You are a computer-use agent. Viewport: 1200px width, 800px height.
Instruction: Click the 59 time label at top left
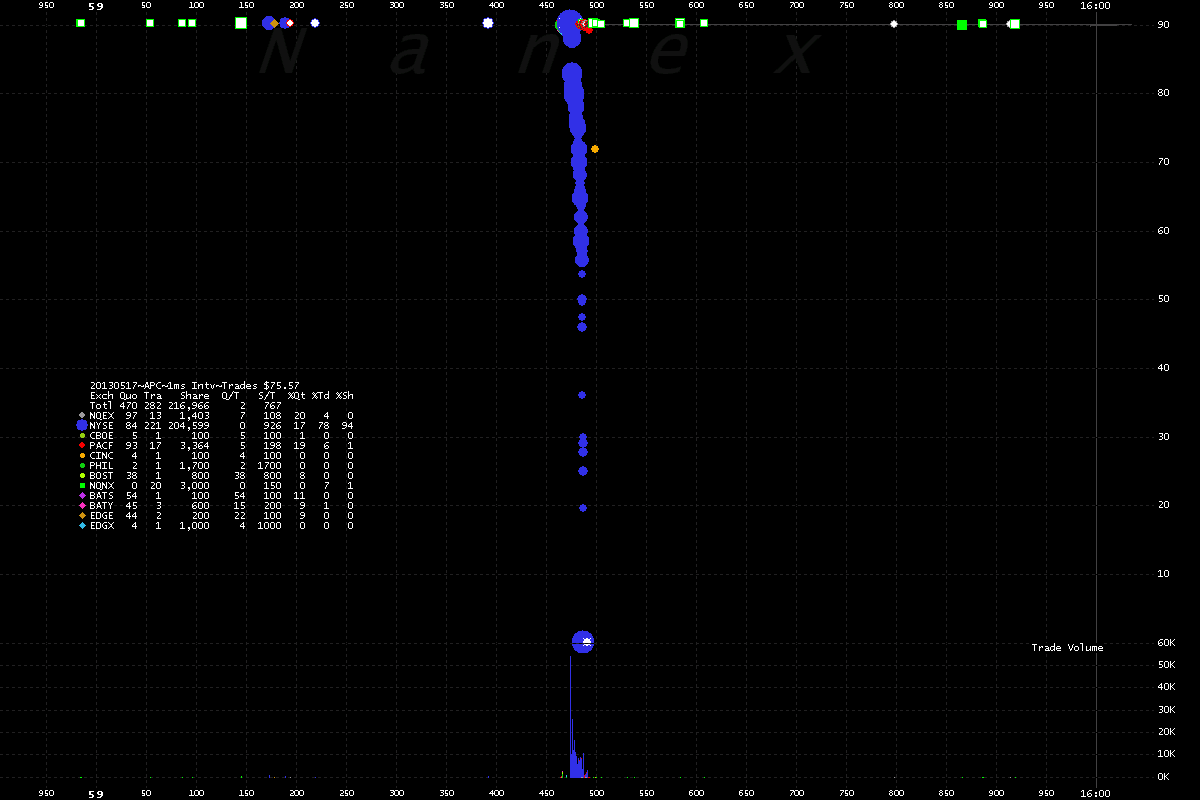[96, 6]
